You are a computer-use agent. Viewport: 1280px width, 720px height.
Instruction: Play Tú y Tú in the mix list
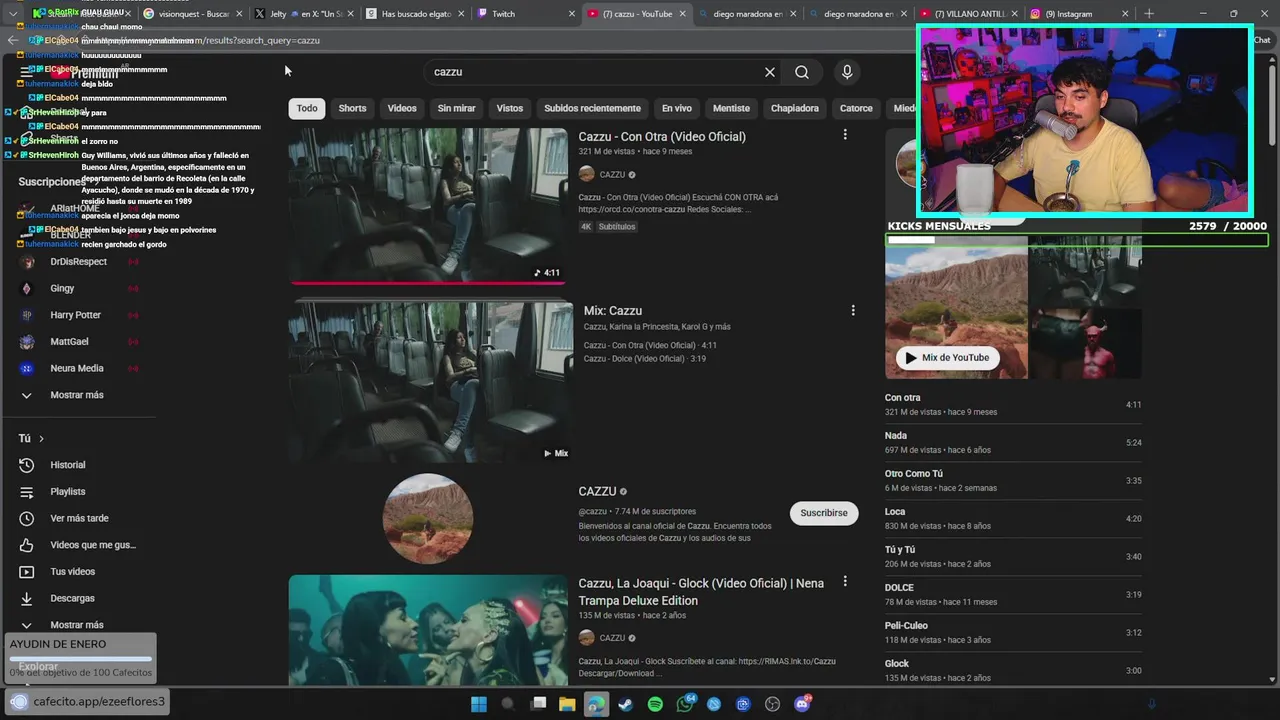pos(1013,556)
